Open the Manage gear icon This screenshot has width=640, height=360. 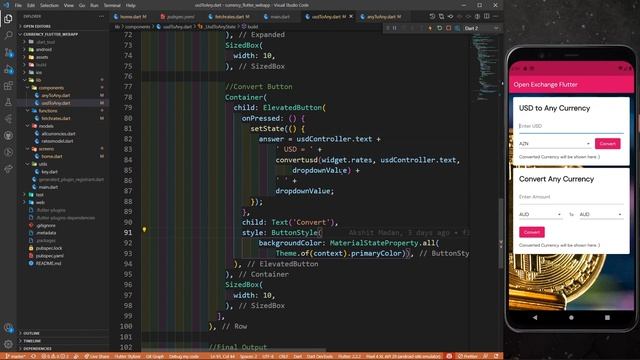(8, 344)
